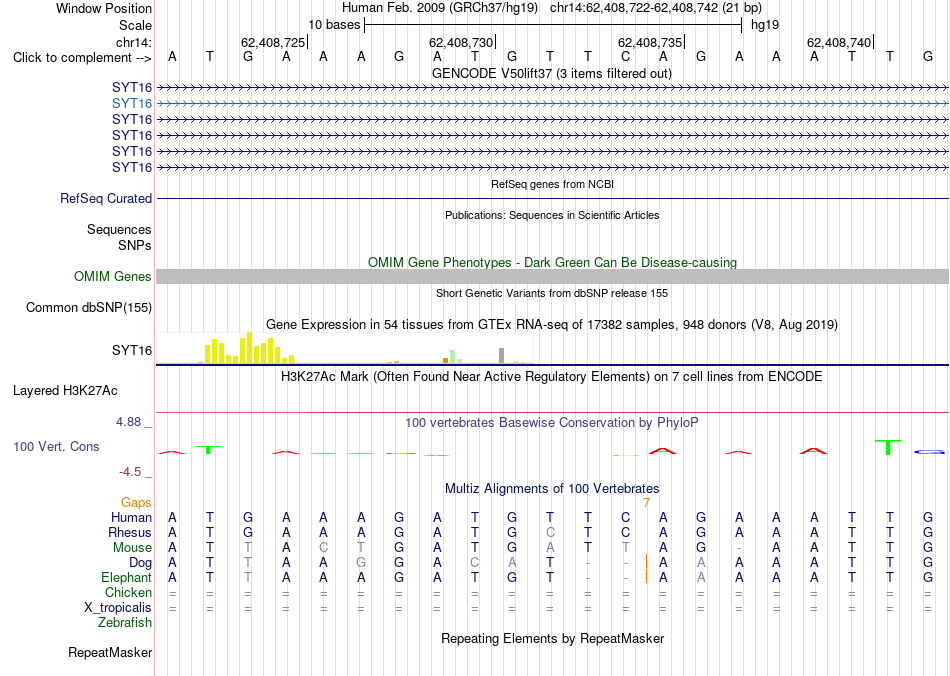The image size is (950, 676).
Task: Click the orange insertion bar in Dog row
Action: point(646,562)
